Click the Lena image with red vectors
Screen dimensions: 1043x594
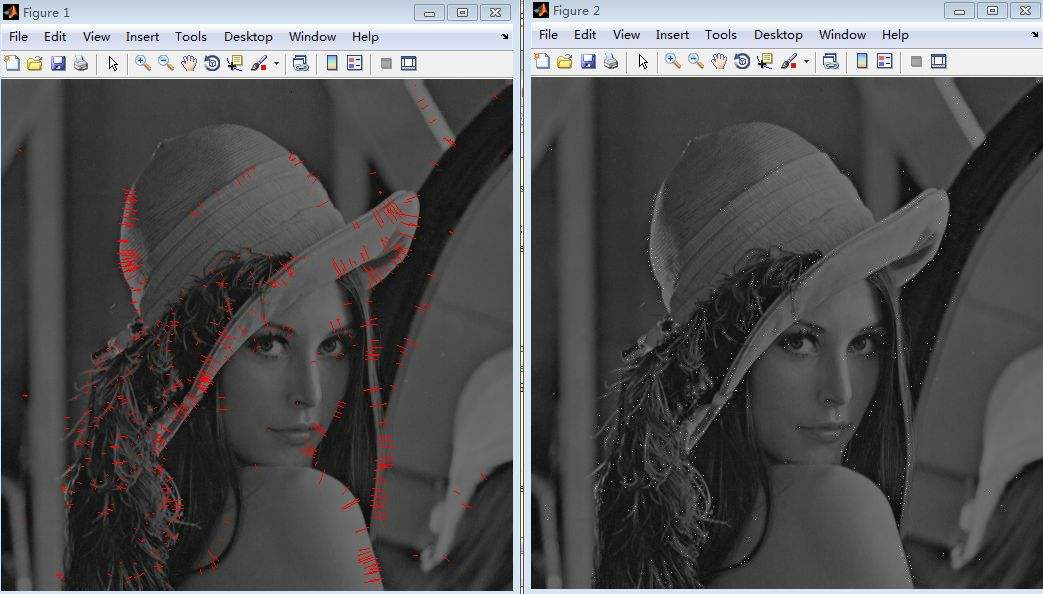tap(257, 335)
